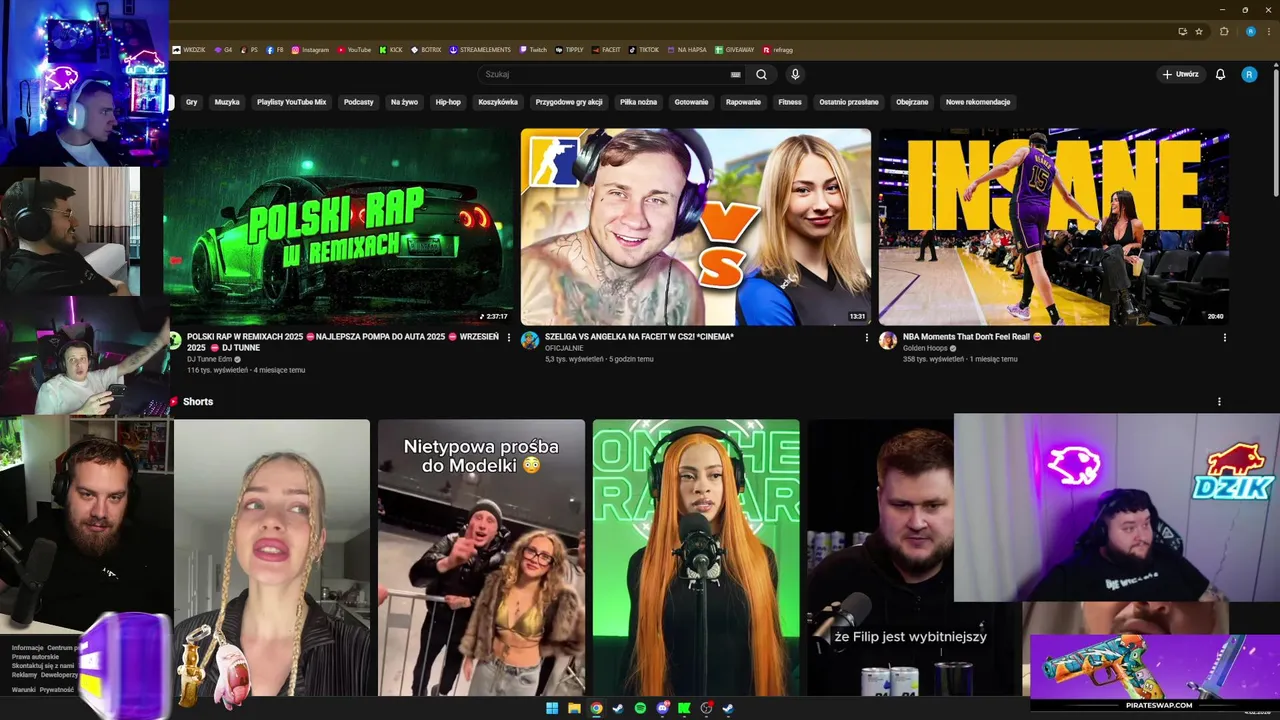
Task: Select the Koszykówka filter chip
Action: coord(498,102)
